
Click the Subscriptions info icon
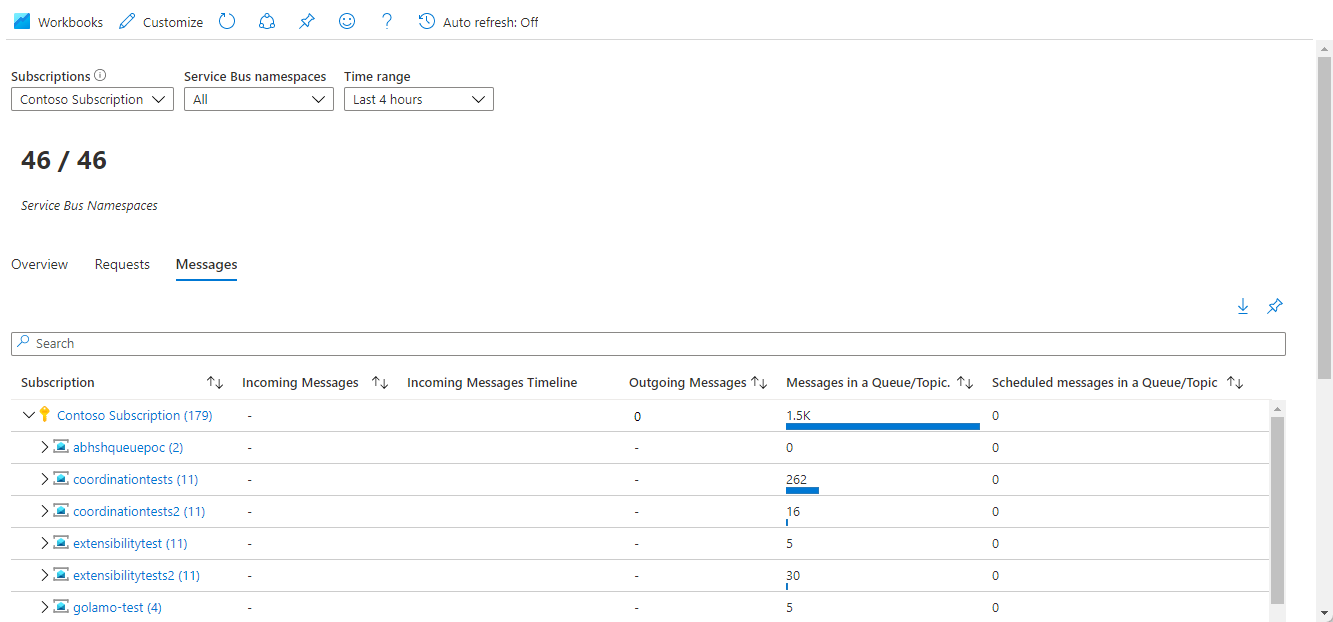[100, 76]
